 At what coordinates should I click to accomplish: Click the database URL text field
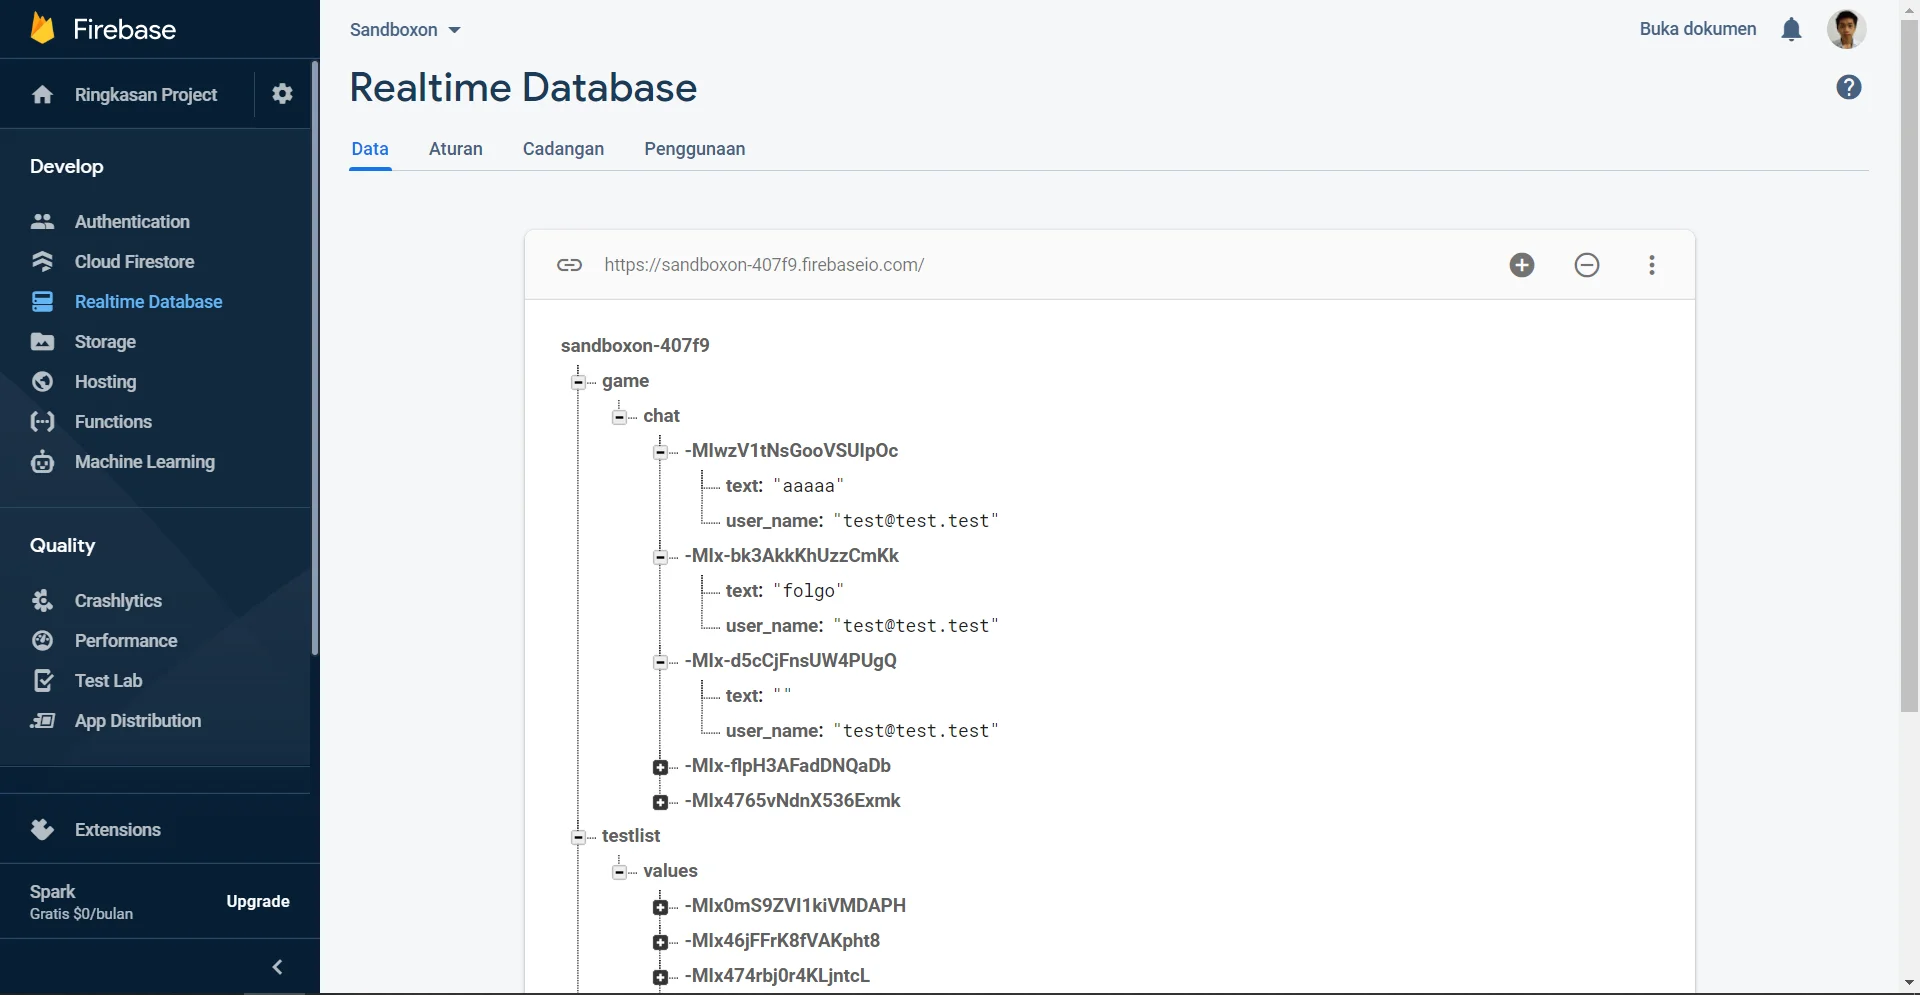764,265
